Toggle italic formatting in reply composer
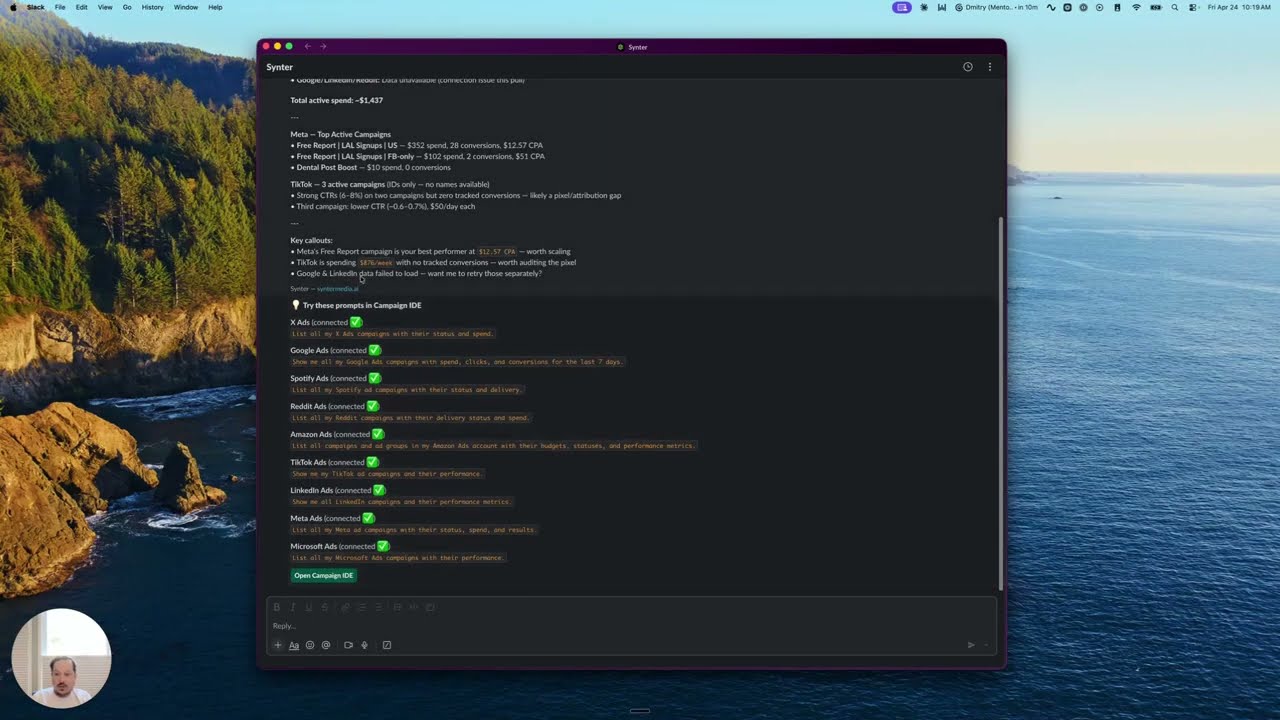Viewport: 1280px width, 720px height. [x=293, y=607]
